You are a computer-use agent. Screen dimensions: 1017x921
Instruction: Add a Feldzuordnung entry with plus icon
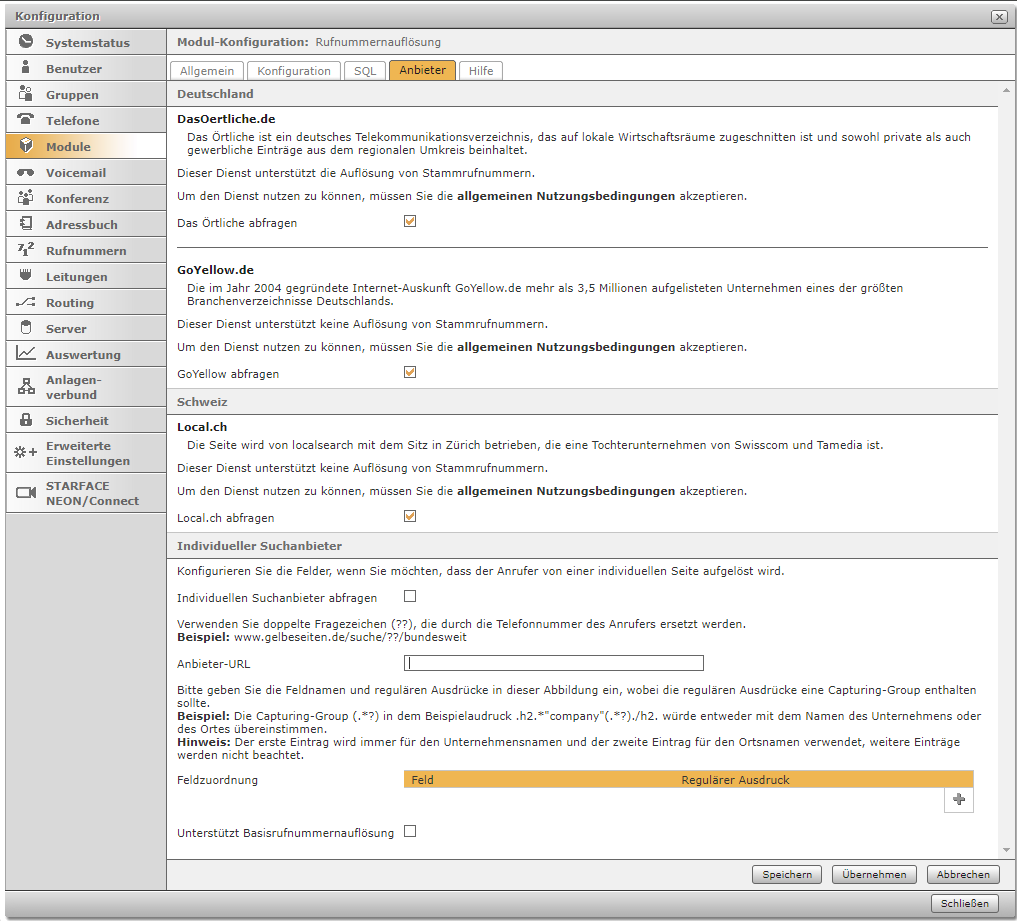pyautogui.click(x=959, y=799)
